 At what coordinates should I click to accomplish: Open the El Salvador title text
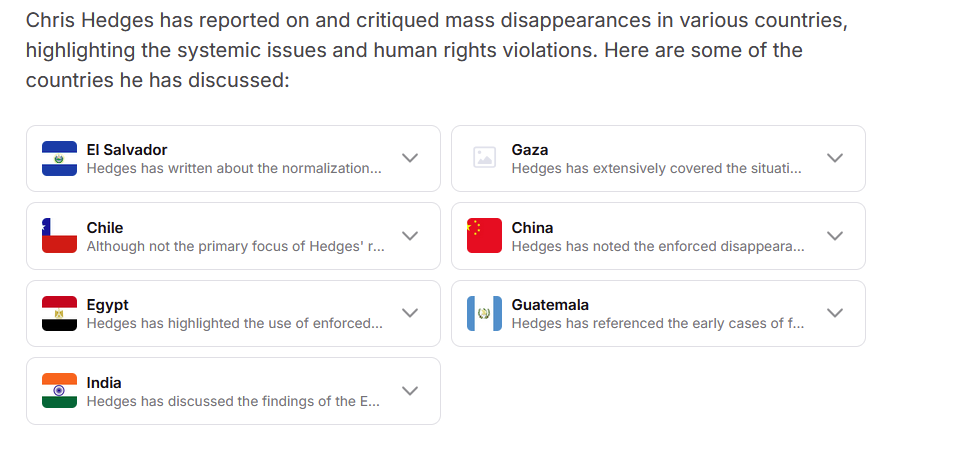pyautogui.click(x=127, y=150)
